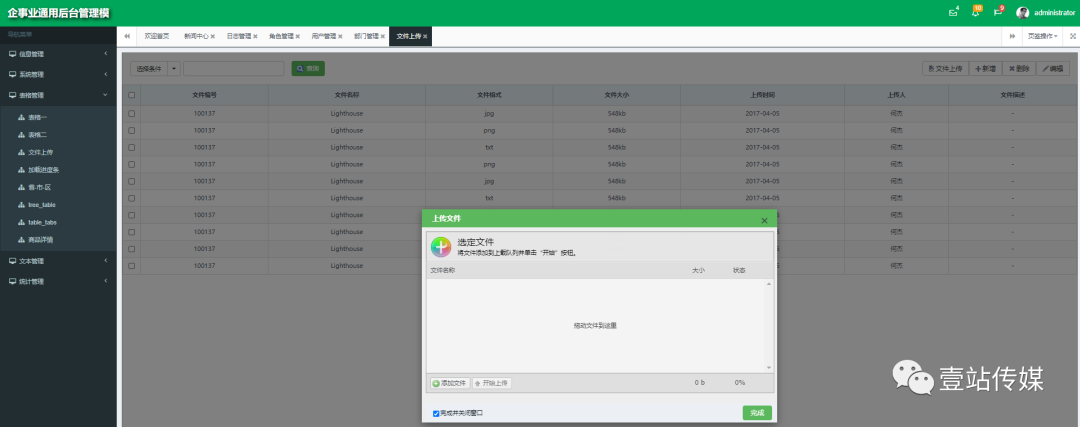1080x427 pixels.
Task: Close the 部门管理 tab with its x
Action: click(383, 36)
